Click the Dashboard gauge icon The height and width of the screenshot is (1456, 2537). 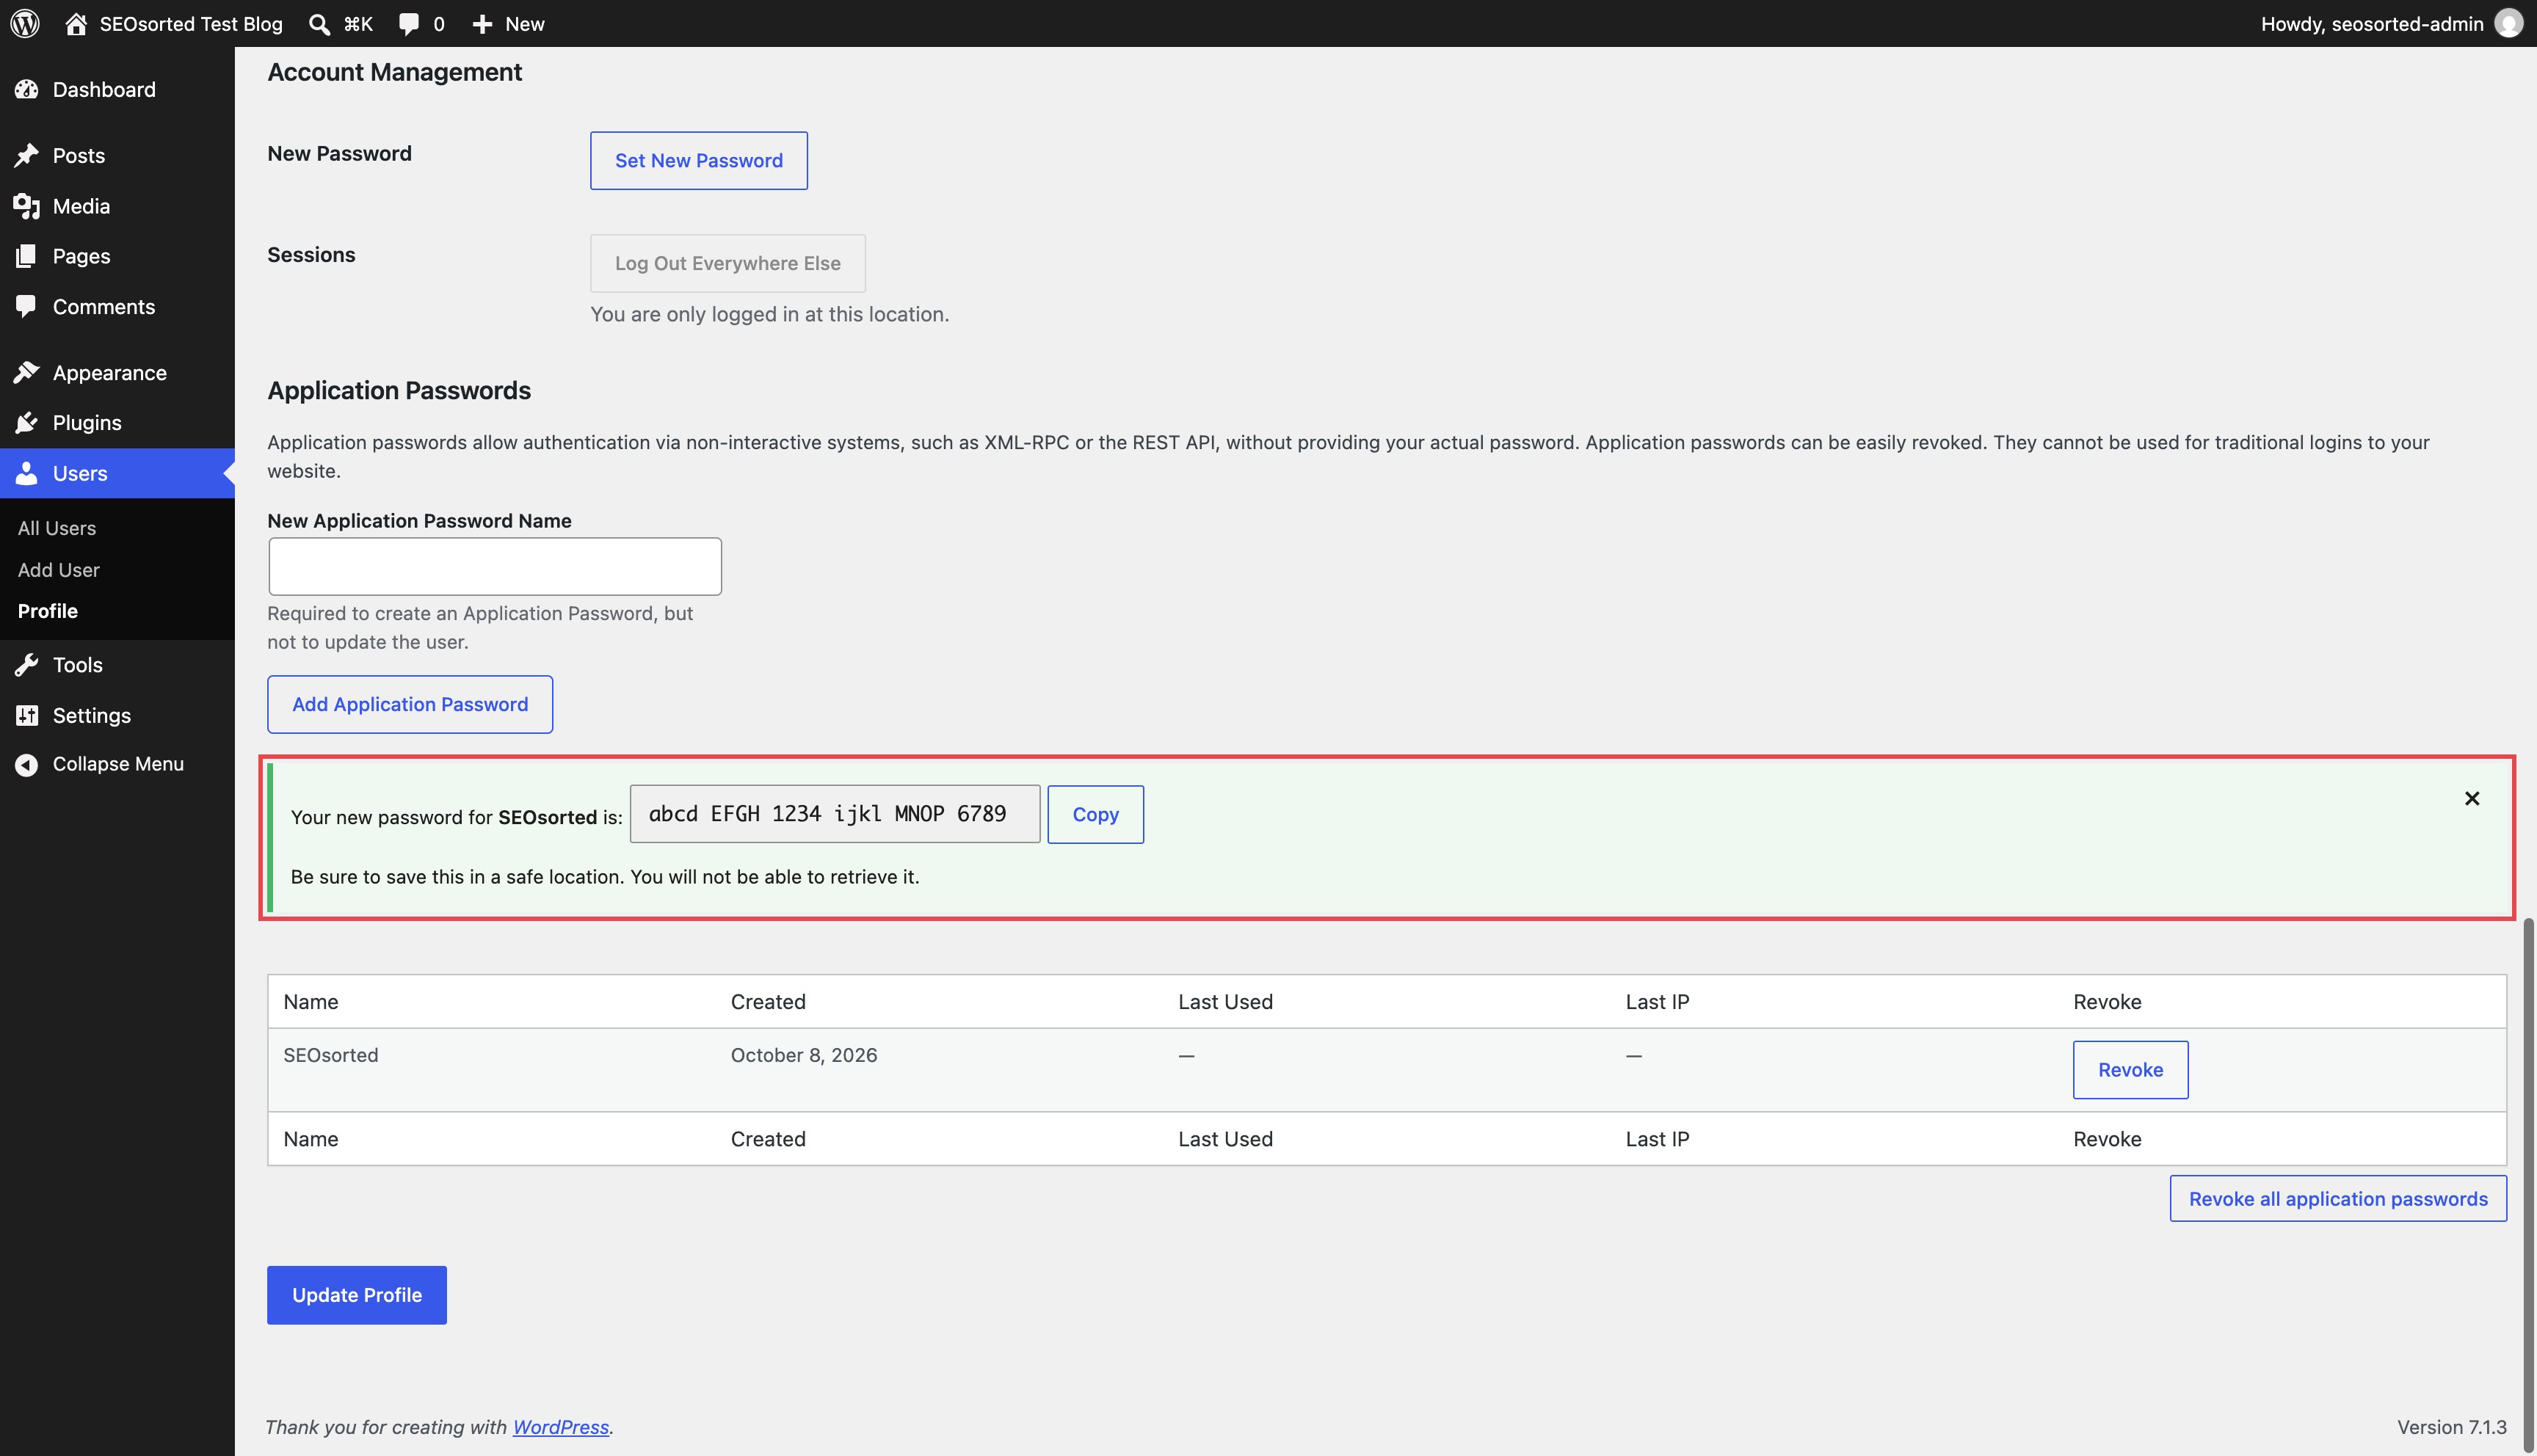(27, 89)
